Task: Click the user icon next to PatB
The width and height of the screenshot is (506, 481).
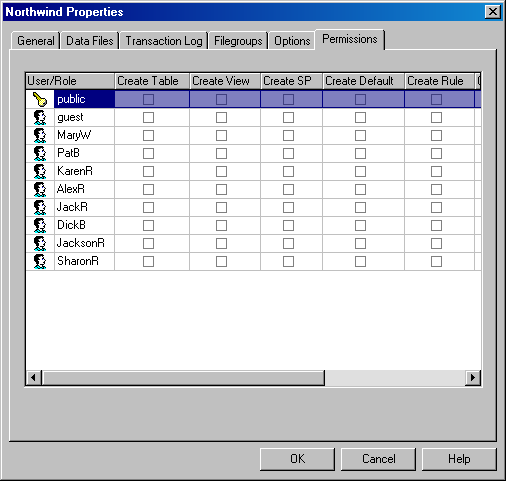Action: [40, 153]
